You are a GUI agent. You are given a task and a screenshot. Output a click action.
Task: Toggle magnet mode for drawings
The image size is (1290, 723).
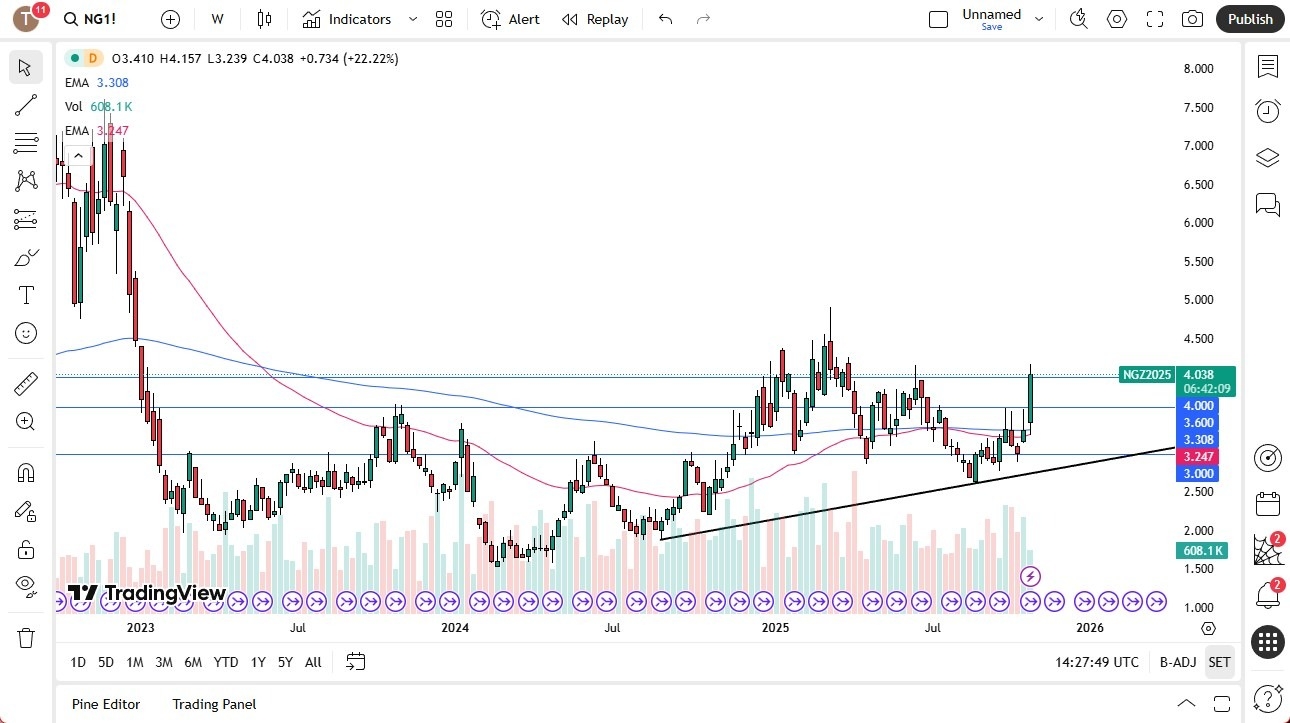click(26, 472)
